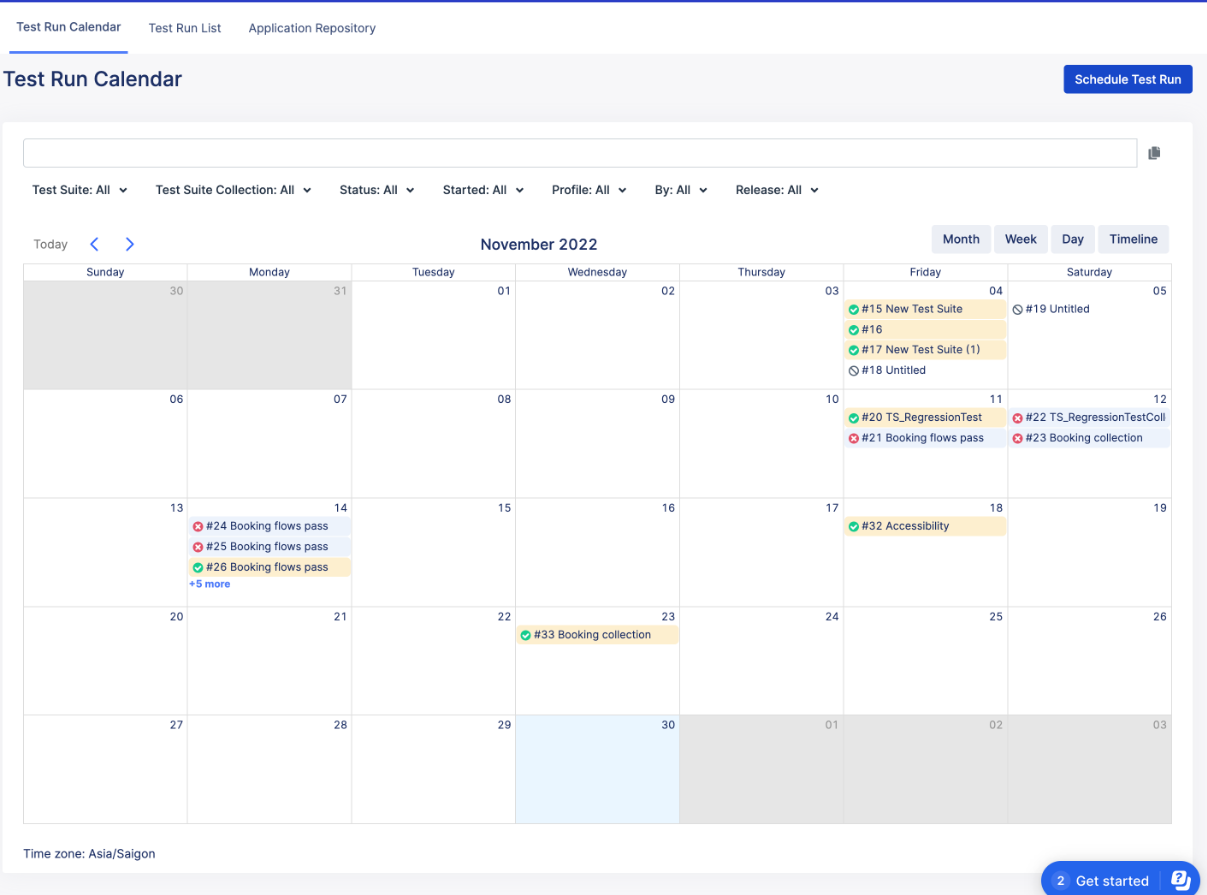Image resolution: width=1207 pixels, height=895 pixels.
Task: Open the #15 New Test Suite event
Action: [x=925, y=309]
